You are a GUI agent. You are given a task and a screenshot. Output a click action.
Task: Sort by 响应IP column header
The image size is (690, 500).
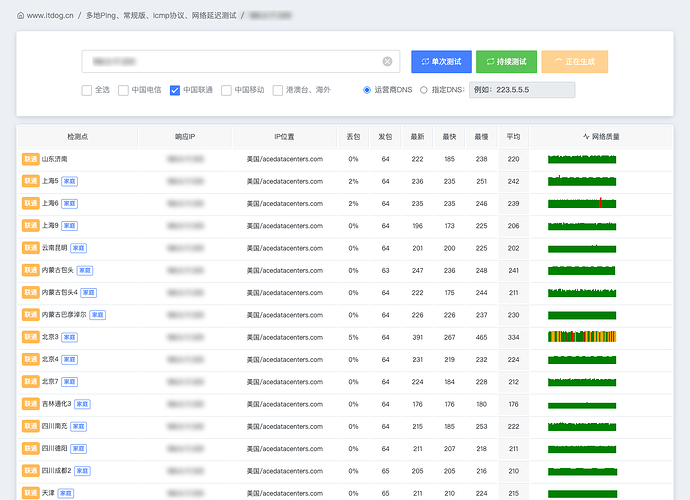coord(185,136)
